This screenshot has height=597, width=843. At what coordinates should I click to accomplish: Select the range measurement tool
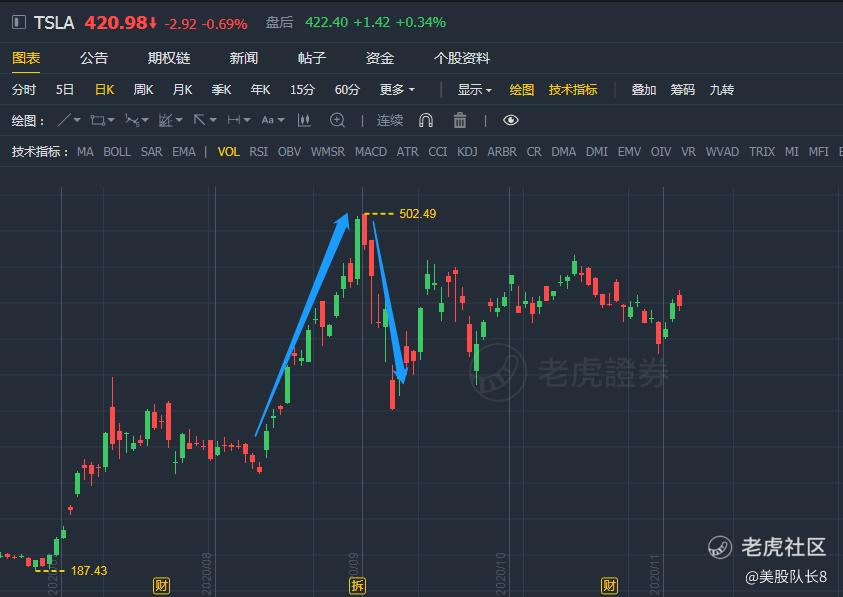tap(234, 120)
